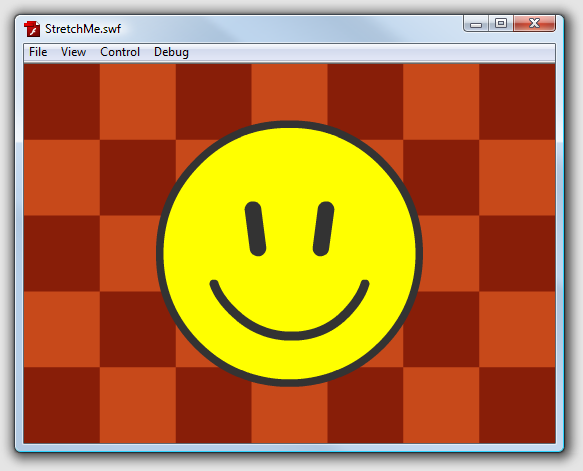Click the dark red bottom-right checkerboard square
Image resolution: width=583 pixels, height=471 pixels.
(517, 405)
